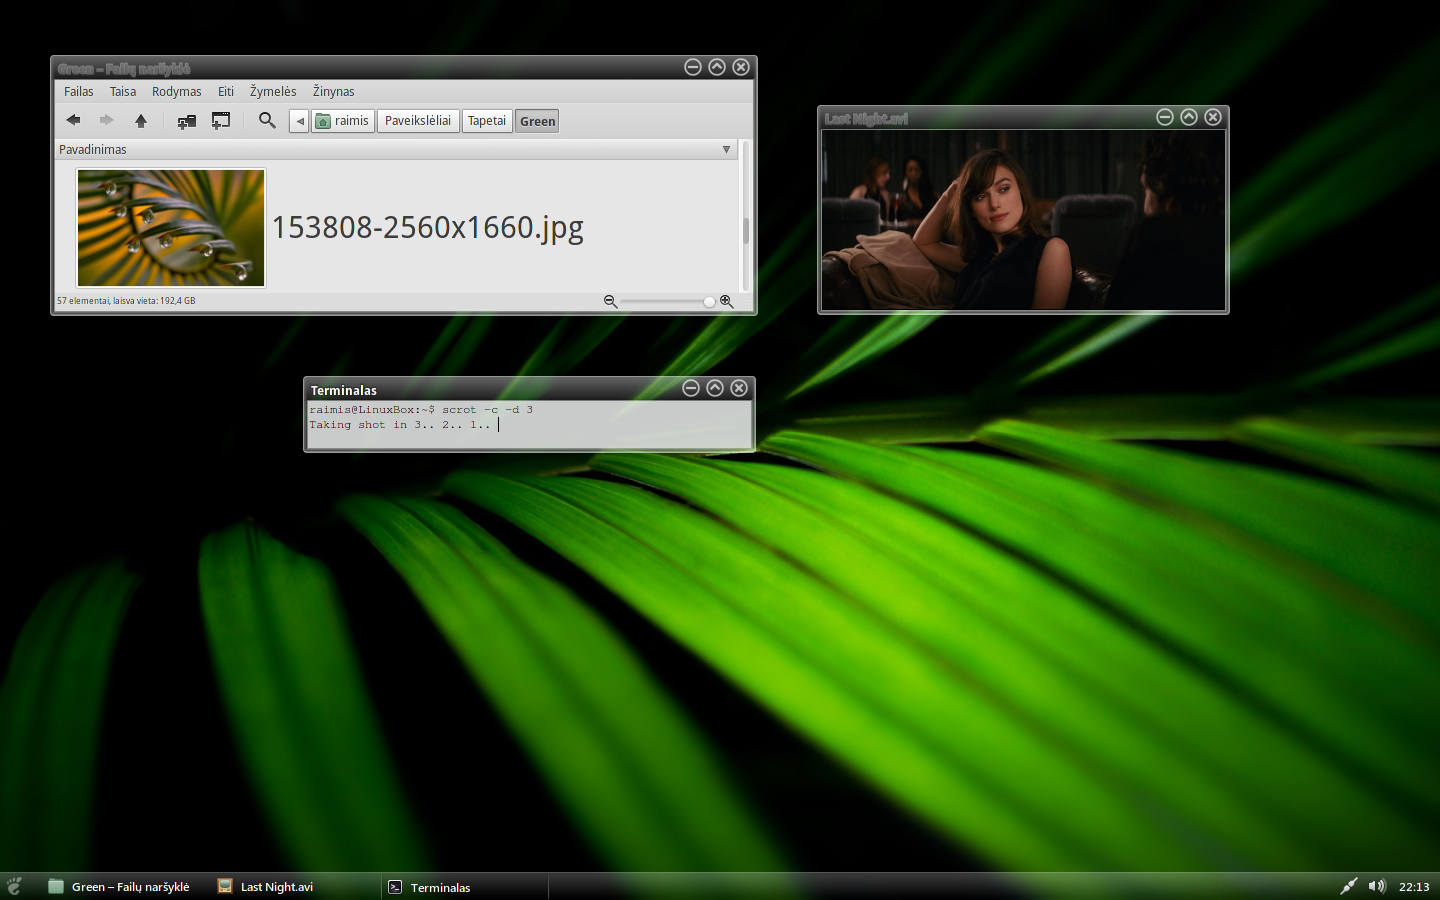Maximize the Terminalas window
The image size is (1440, 900).
point(715,388)
